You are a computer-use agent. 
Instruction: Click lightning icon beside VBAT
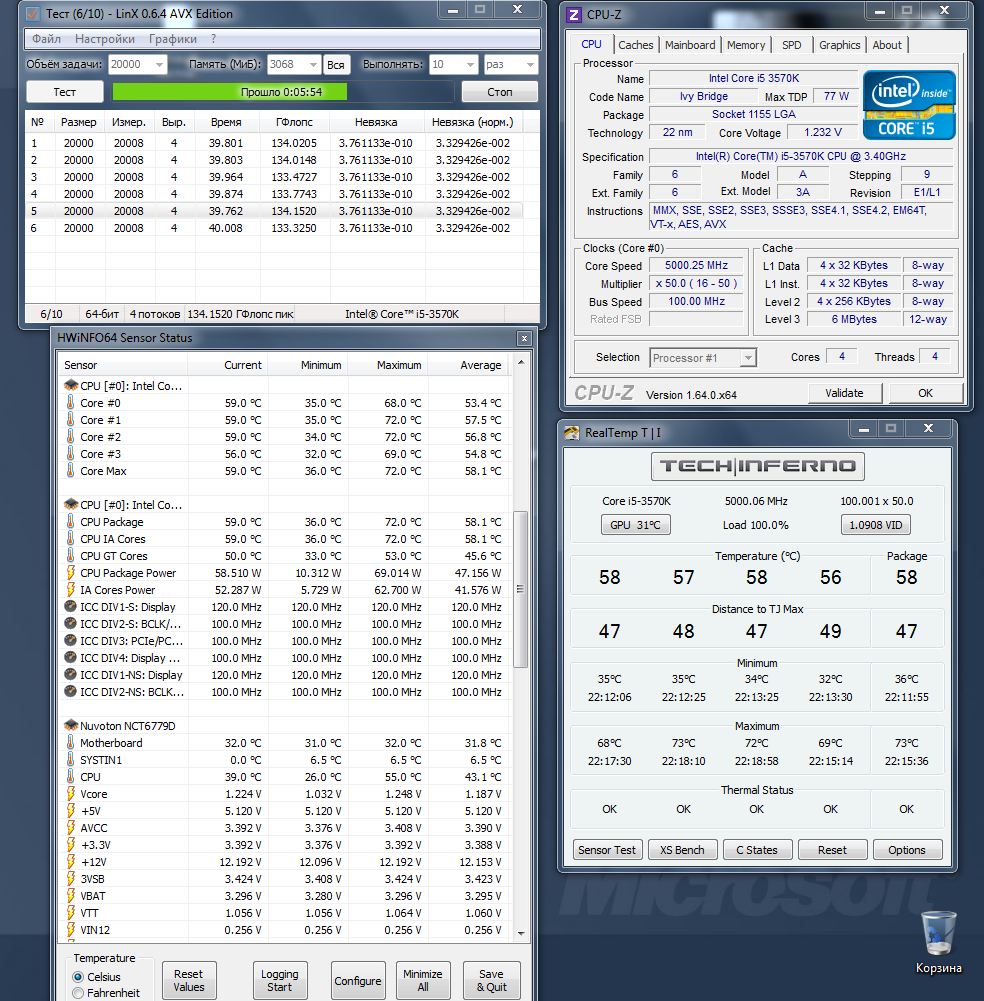point(70,896)
